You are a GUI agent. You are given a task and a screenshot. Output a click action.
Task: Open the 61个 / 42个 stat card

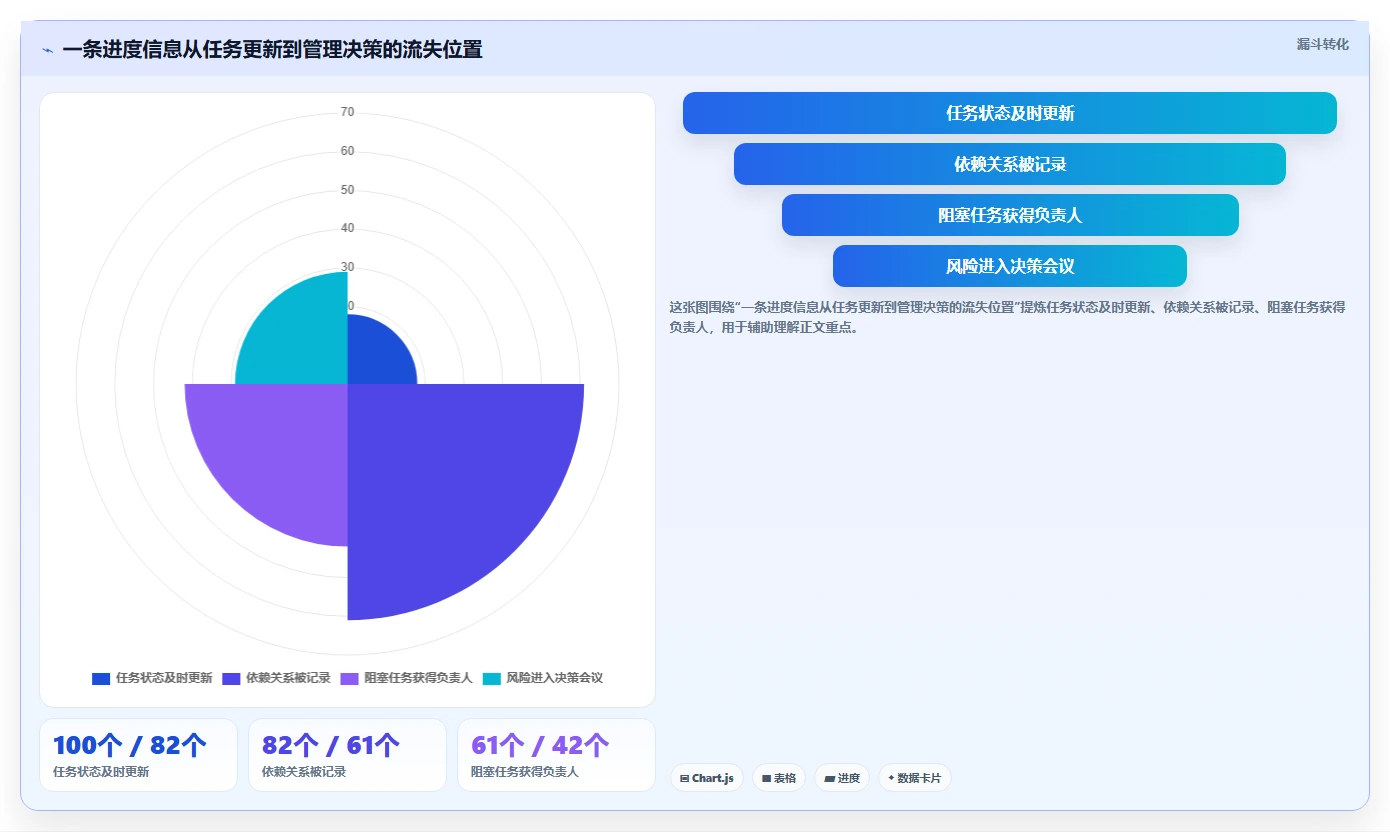pyautogui.click(x=556, y=755)
